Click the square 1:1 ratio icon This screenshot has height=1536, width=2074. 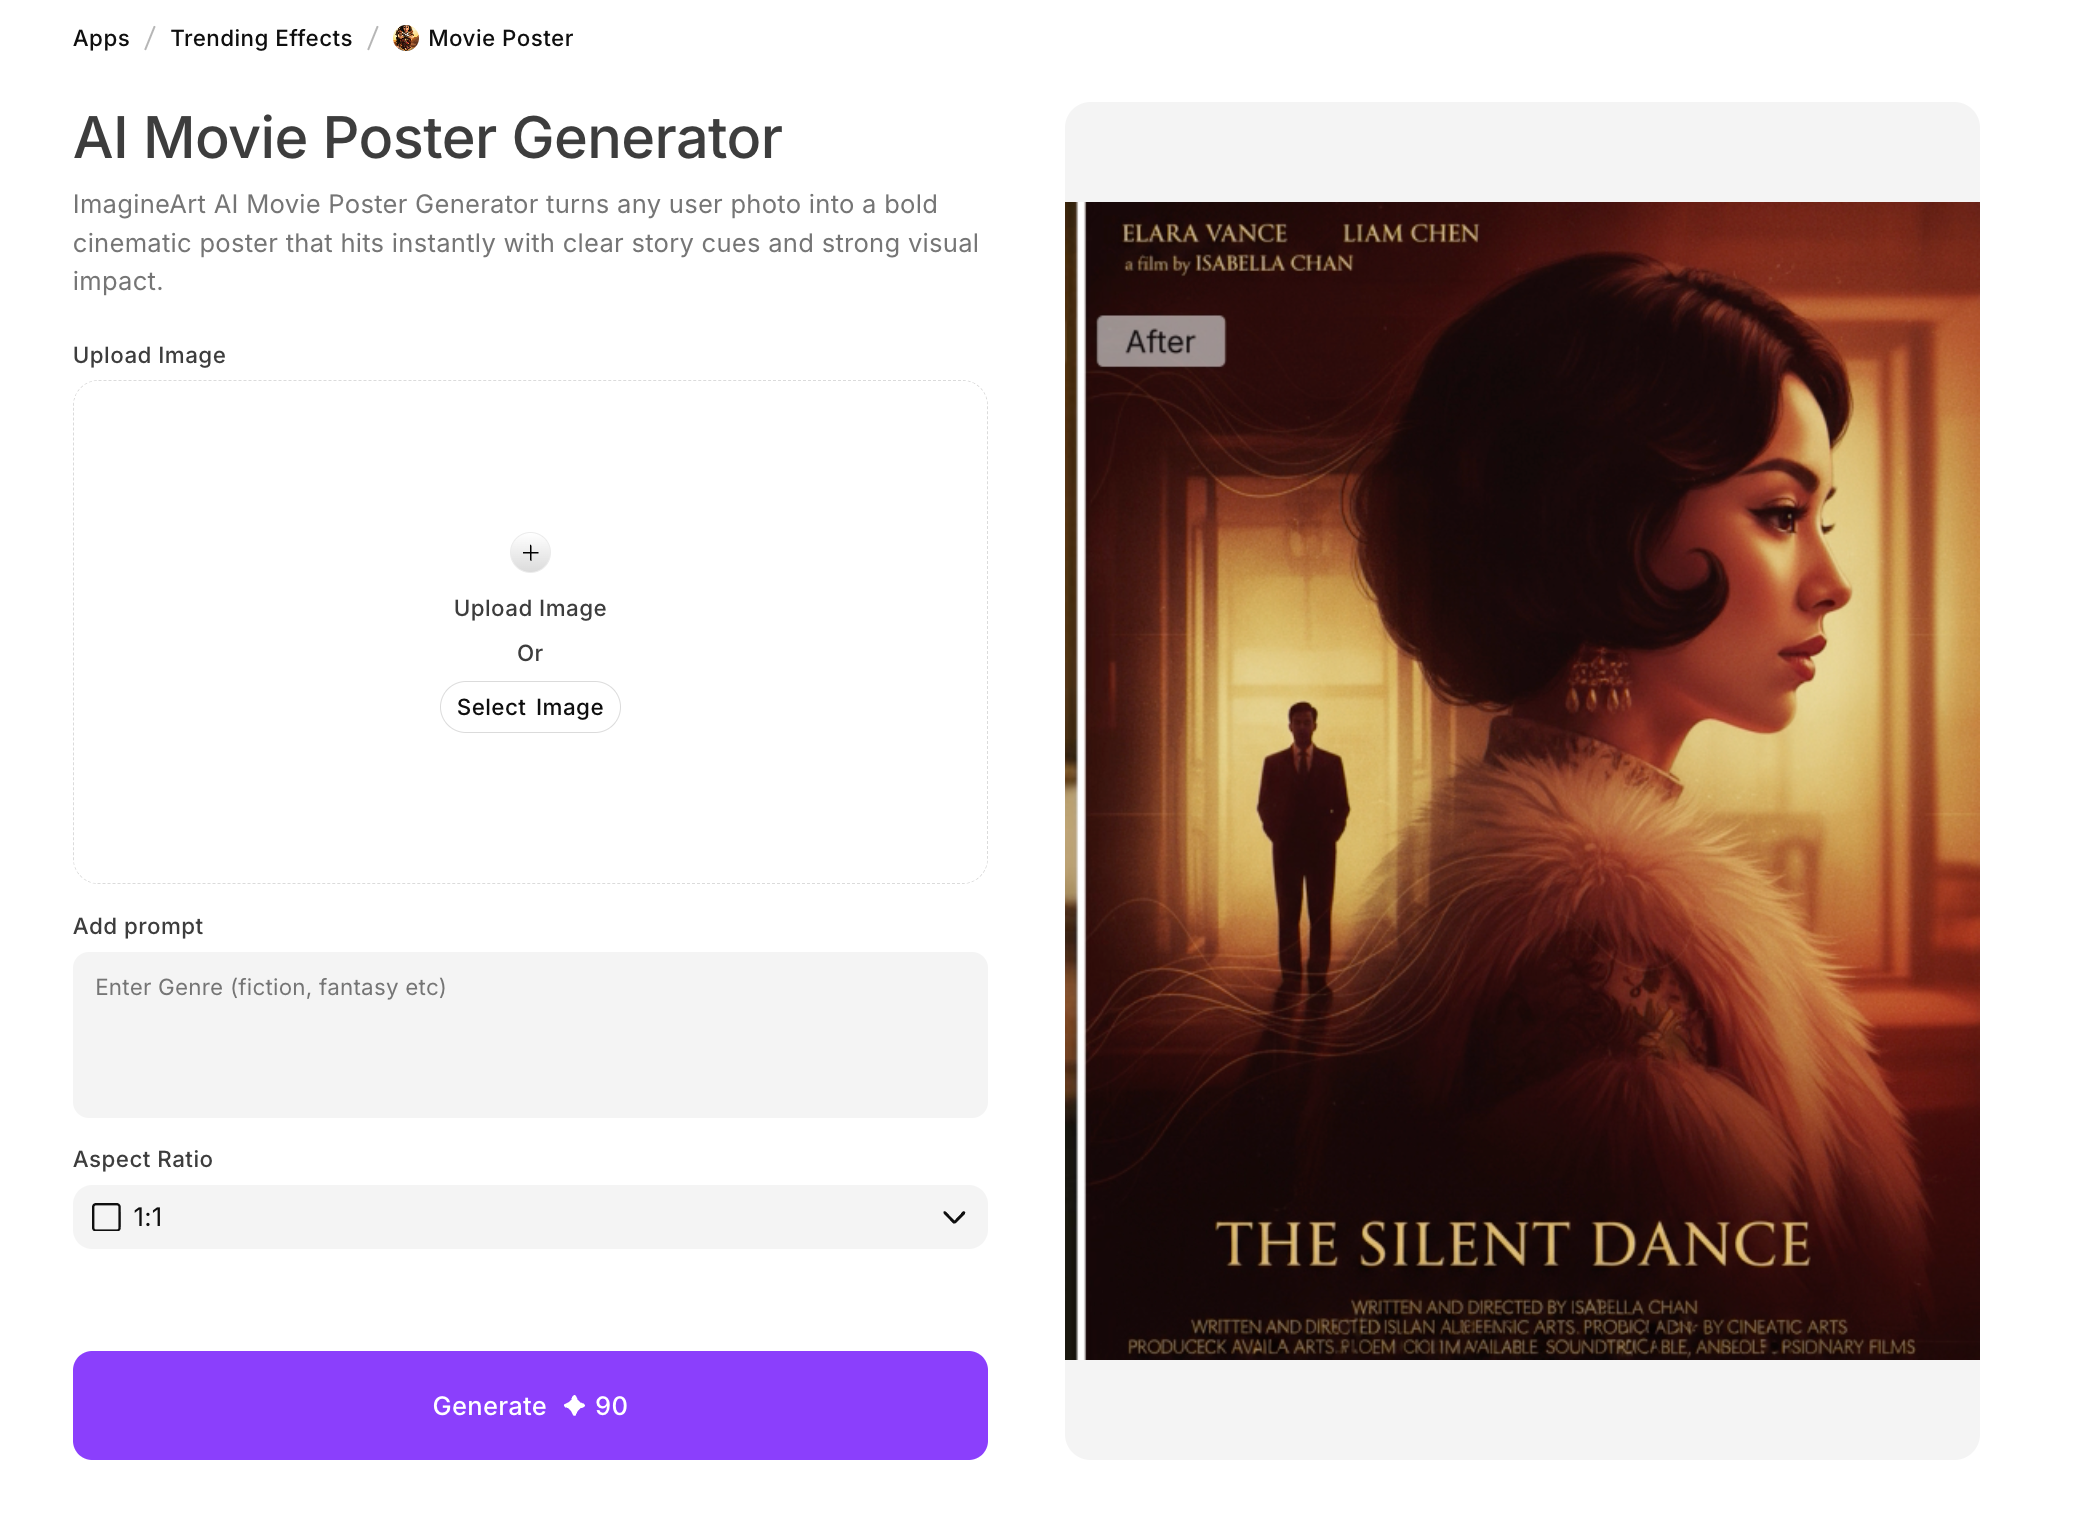106,1217
